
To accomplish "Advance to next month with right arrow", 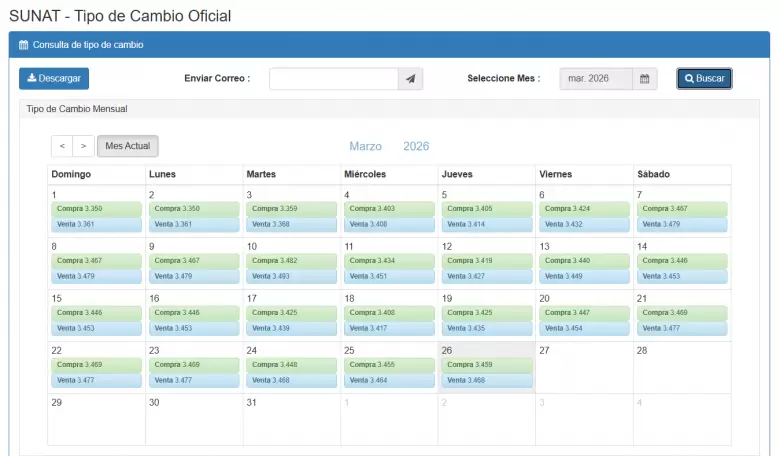I will [x=84, y=146].
